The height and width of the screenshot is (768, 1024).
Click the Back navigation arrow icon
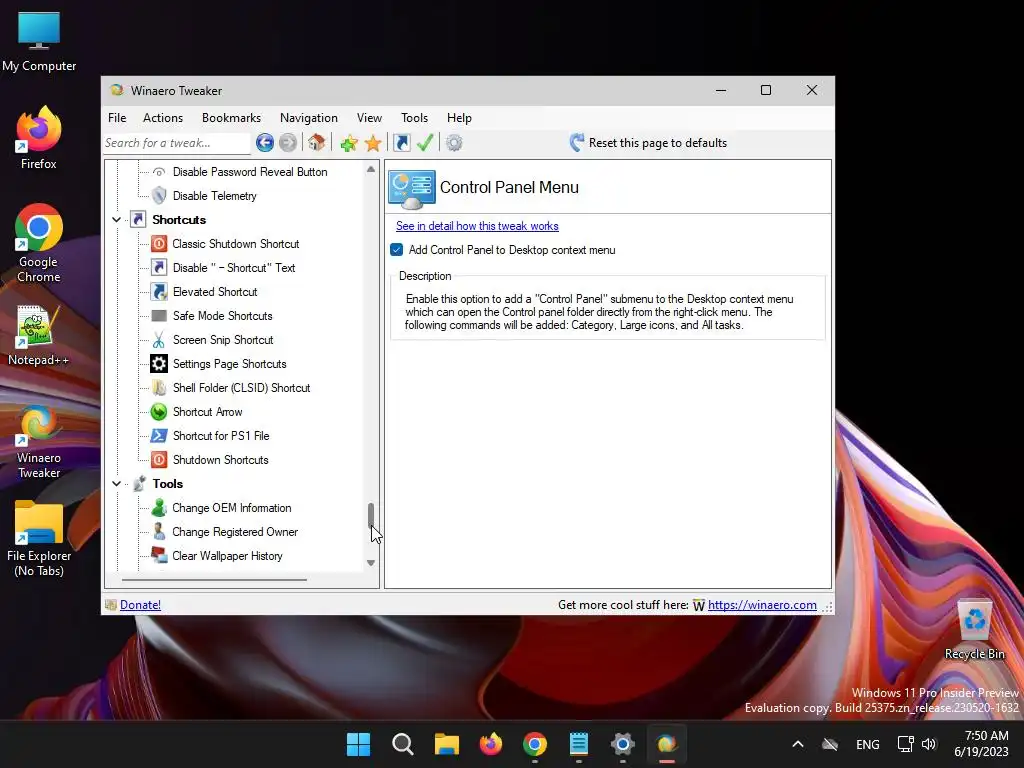tap(264, 142)
